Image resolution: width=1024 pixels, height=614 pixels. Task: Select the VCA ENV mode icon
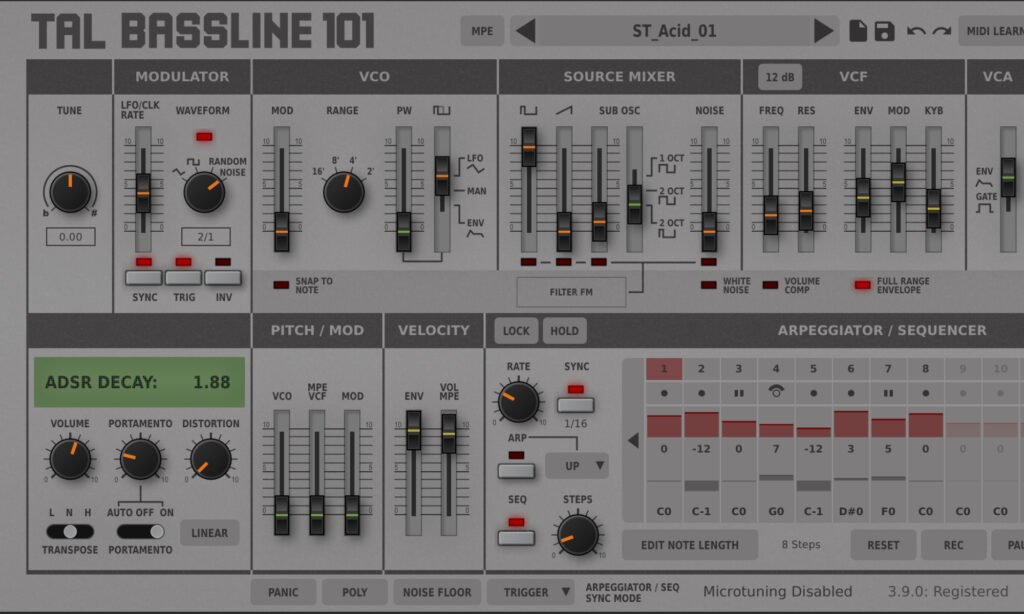[x=984, y=183]
